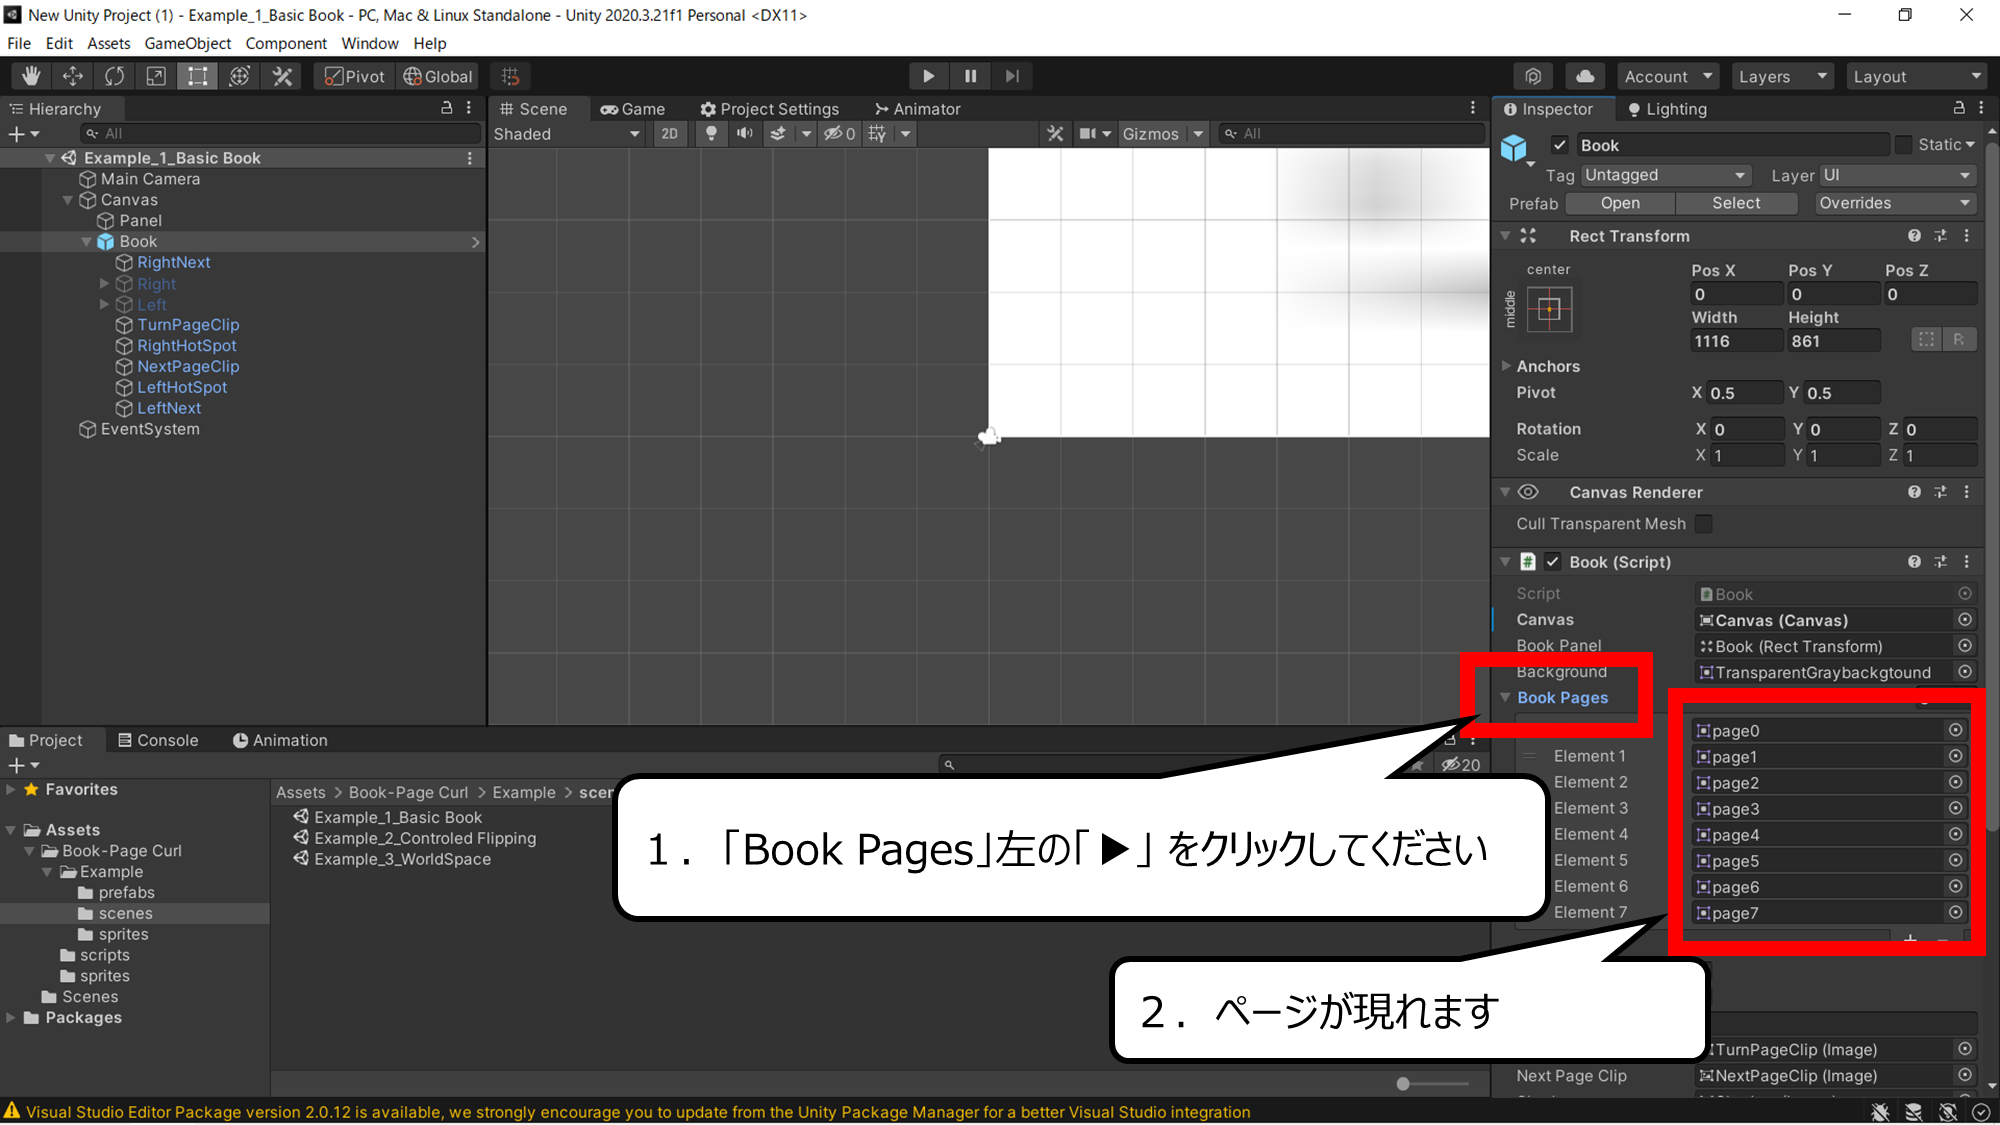
Task: Select RightHotSpot in Hierarchy
Action: [187, 345]
